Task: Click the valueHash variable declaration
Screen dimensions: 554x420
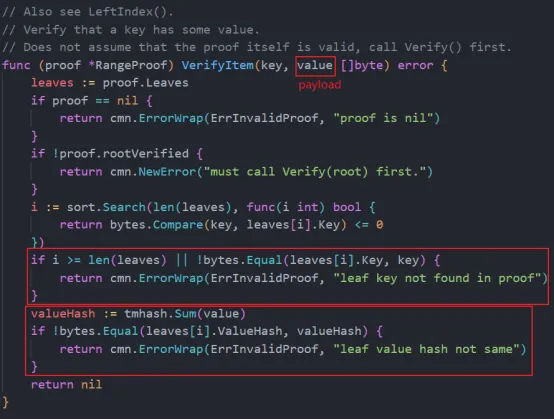Action: pyautogui.click(x=63, y=314)
